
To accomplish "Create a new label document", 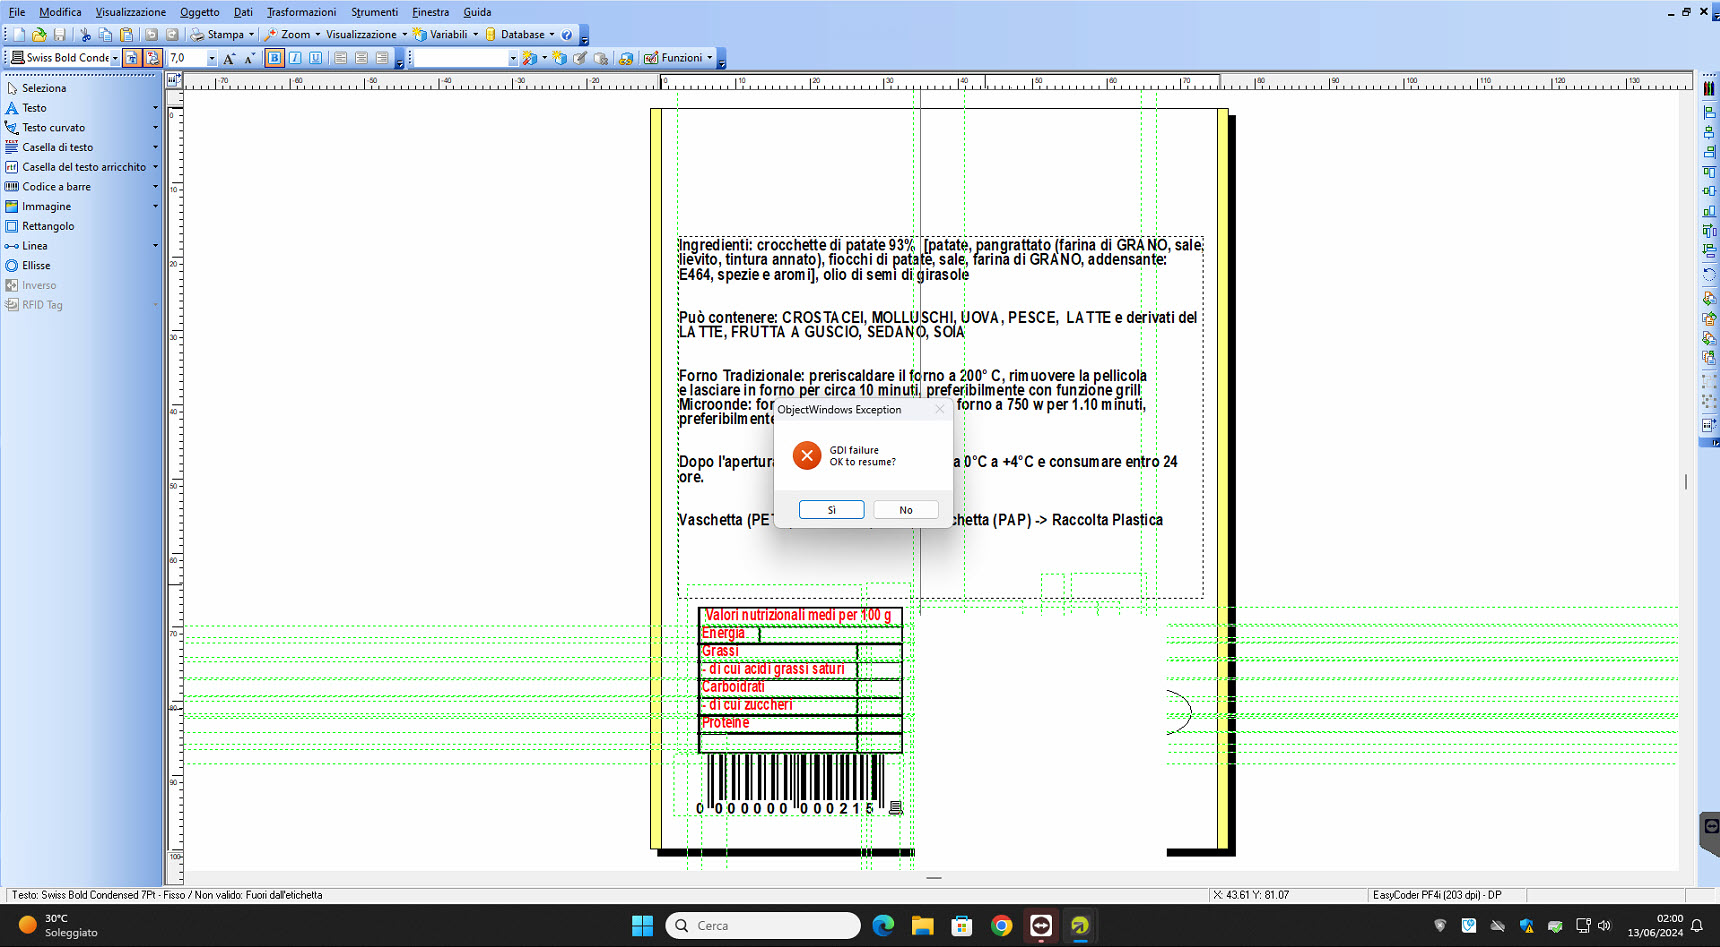I will [19, 34].
